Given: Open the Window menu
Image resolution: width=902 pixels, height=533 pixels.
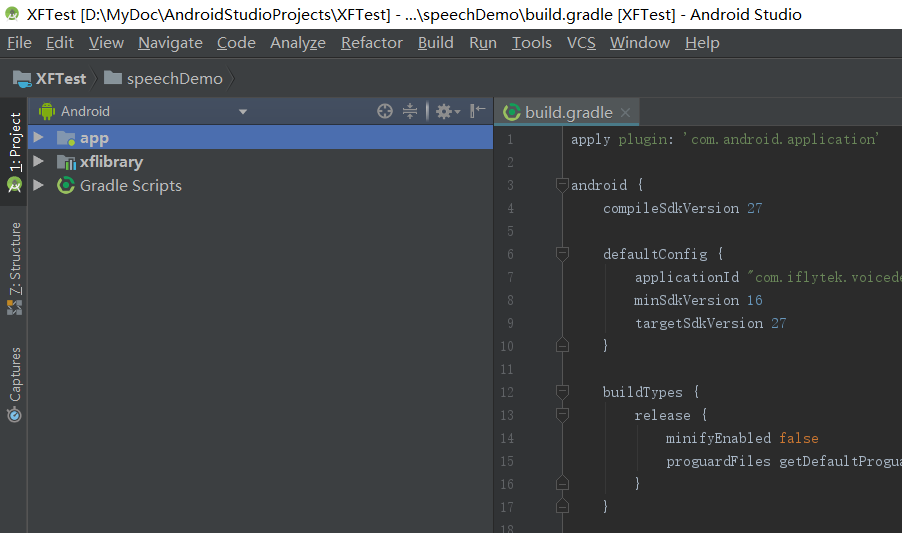Looking at the screenshot, I should pyautogui.click(x=640, y=43).
